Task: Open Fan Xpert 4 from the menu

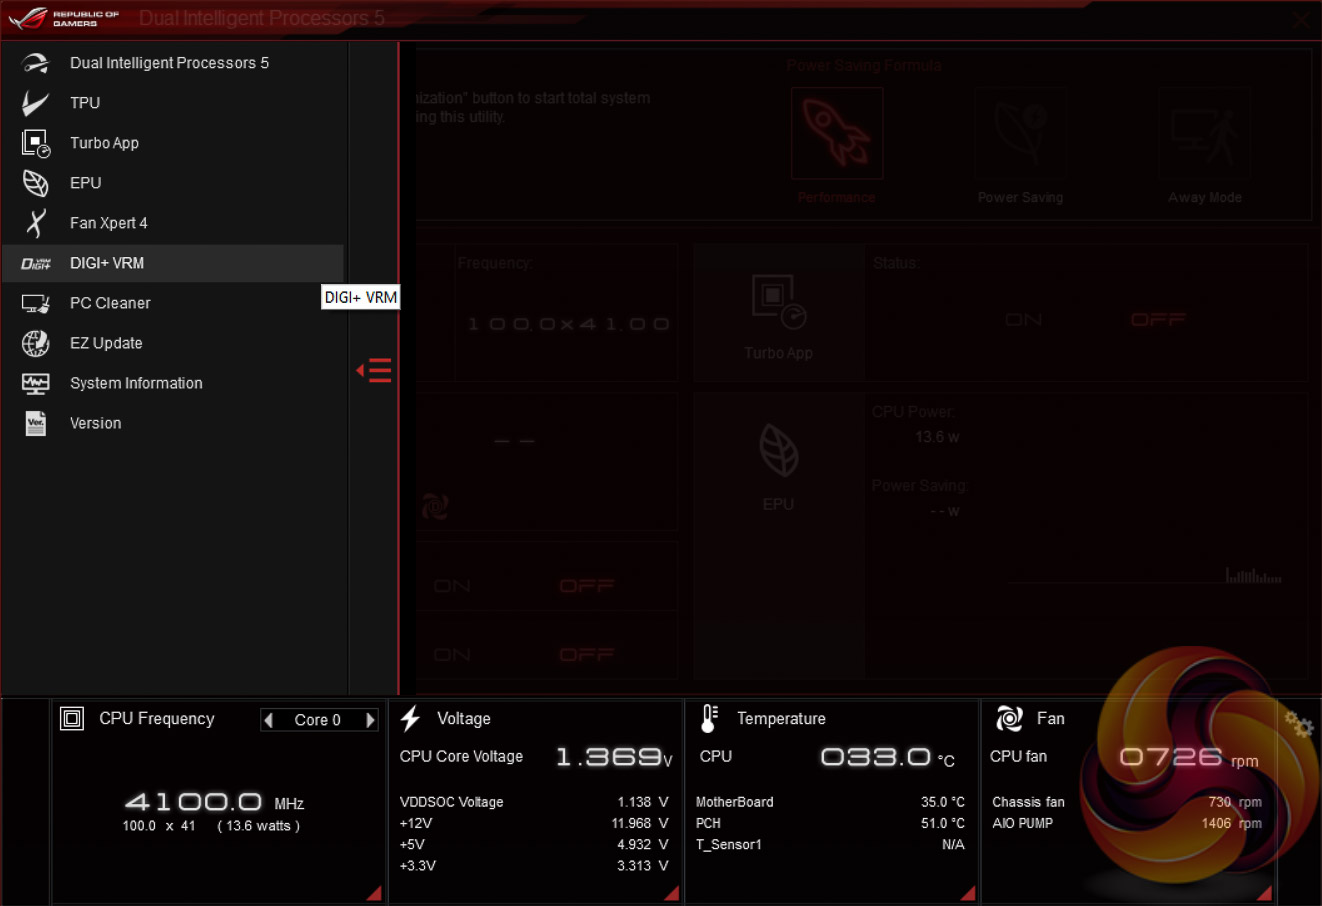Action: pos(172,223)
